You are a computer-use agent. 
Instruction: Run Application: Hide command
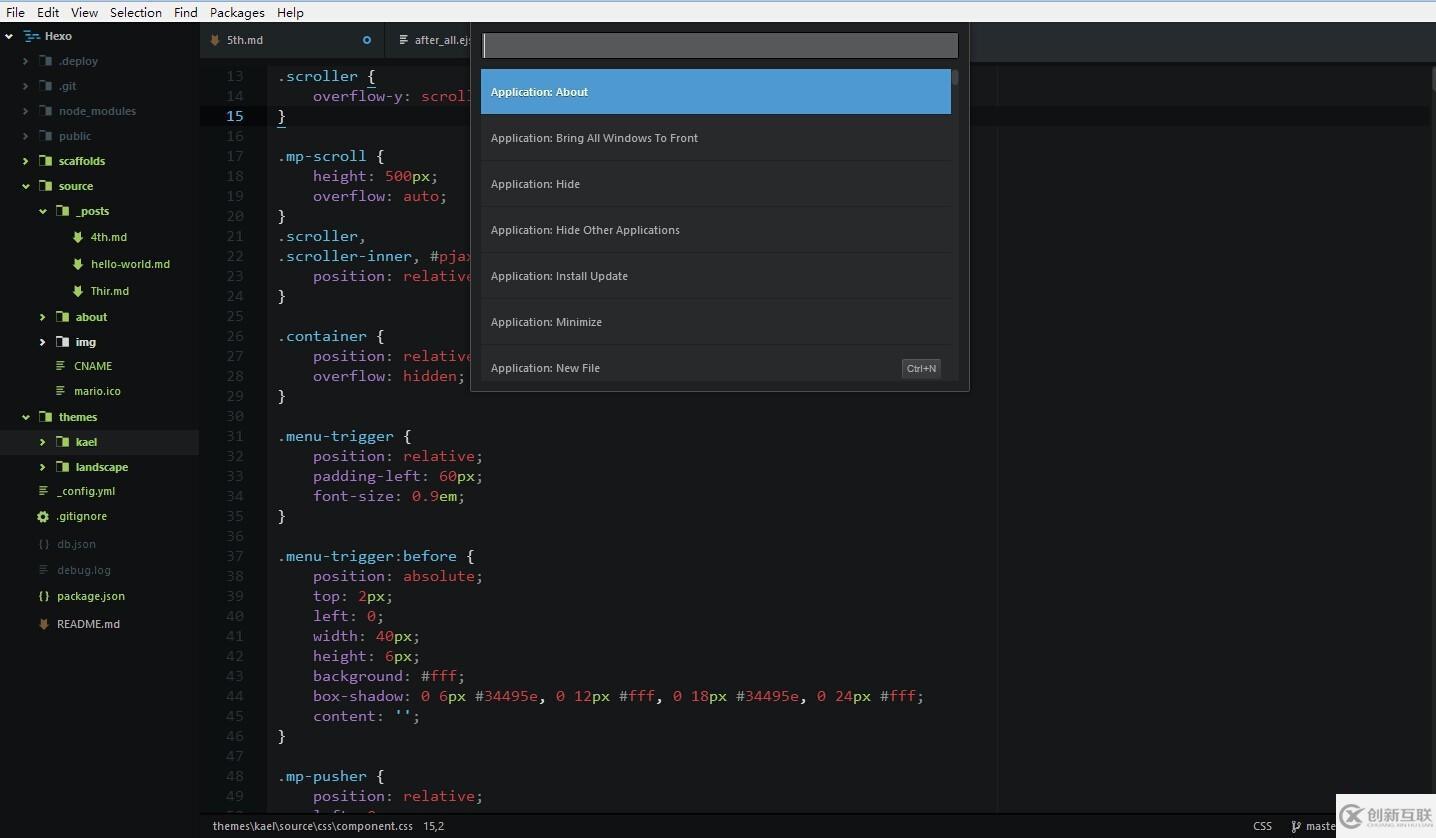pyautogui.click(x=716, y=184)
